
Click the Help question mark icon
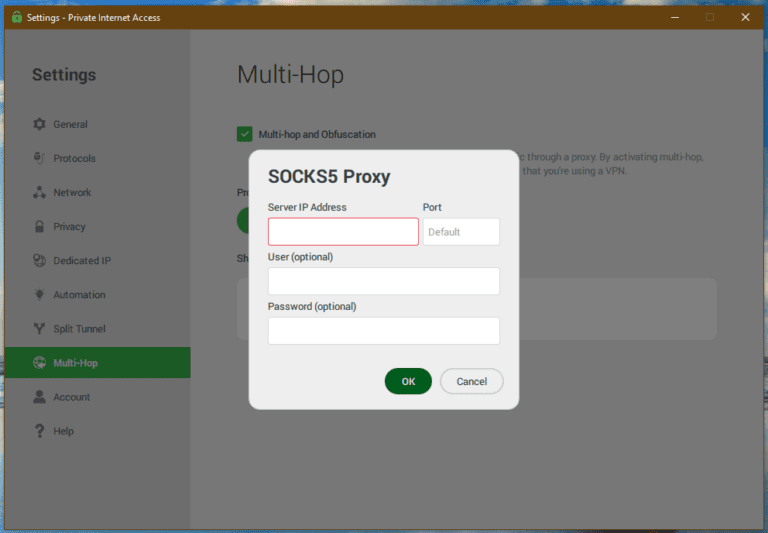39,431
